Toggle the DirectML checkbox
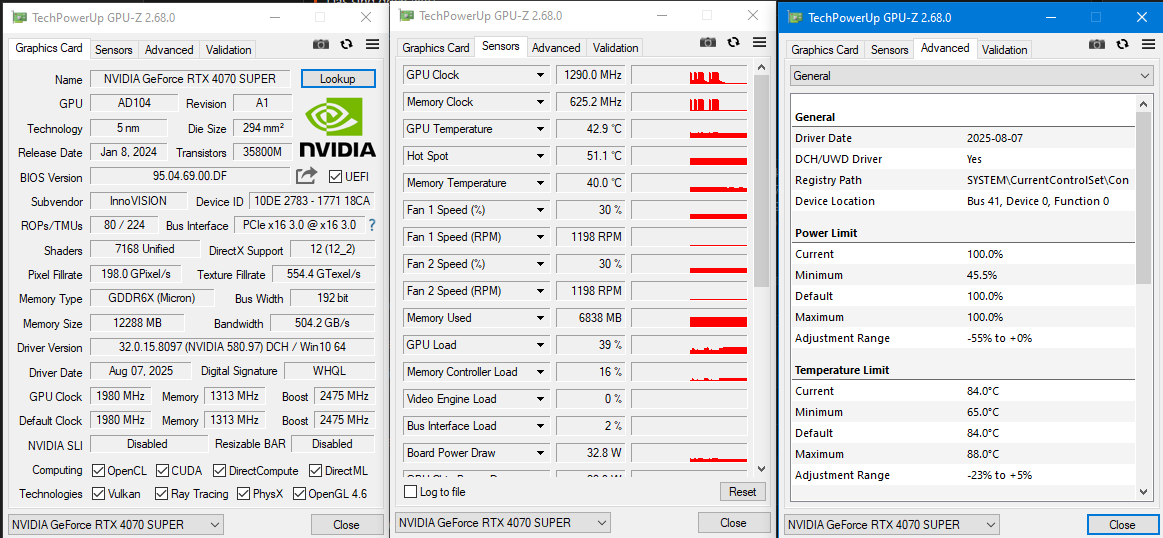Viewport: 1163px width, 538px height. pos(314,470)
